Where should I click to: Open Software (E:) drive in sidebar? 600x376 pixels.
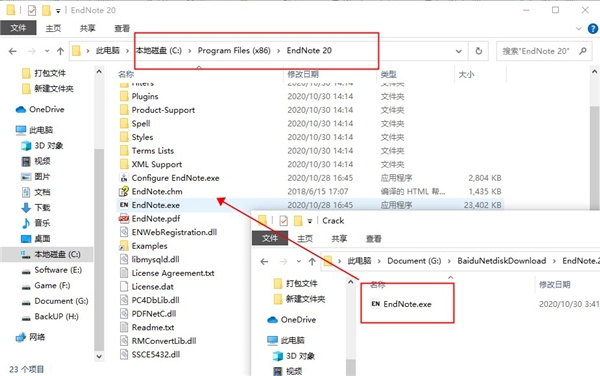pyautogui.click(x=58, y=270)
